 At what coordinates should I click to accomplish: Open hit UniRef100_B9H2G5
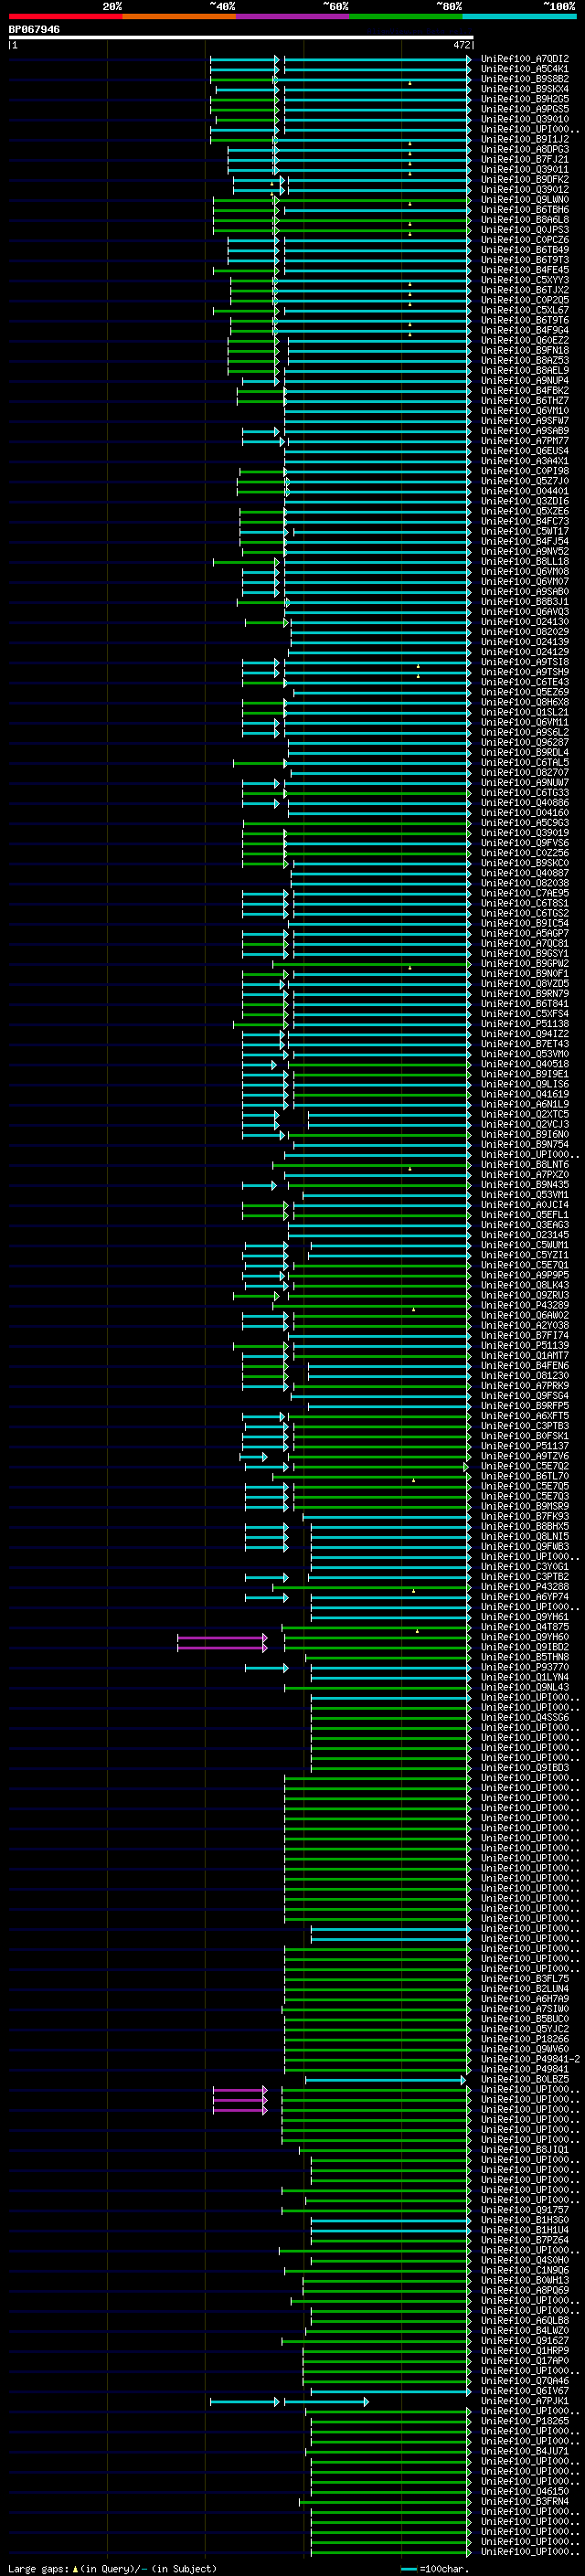[x=525, y=99]
